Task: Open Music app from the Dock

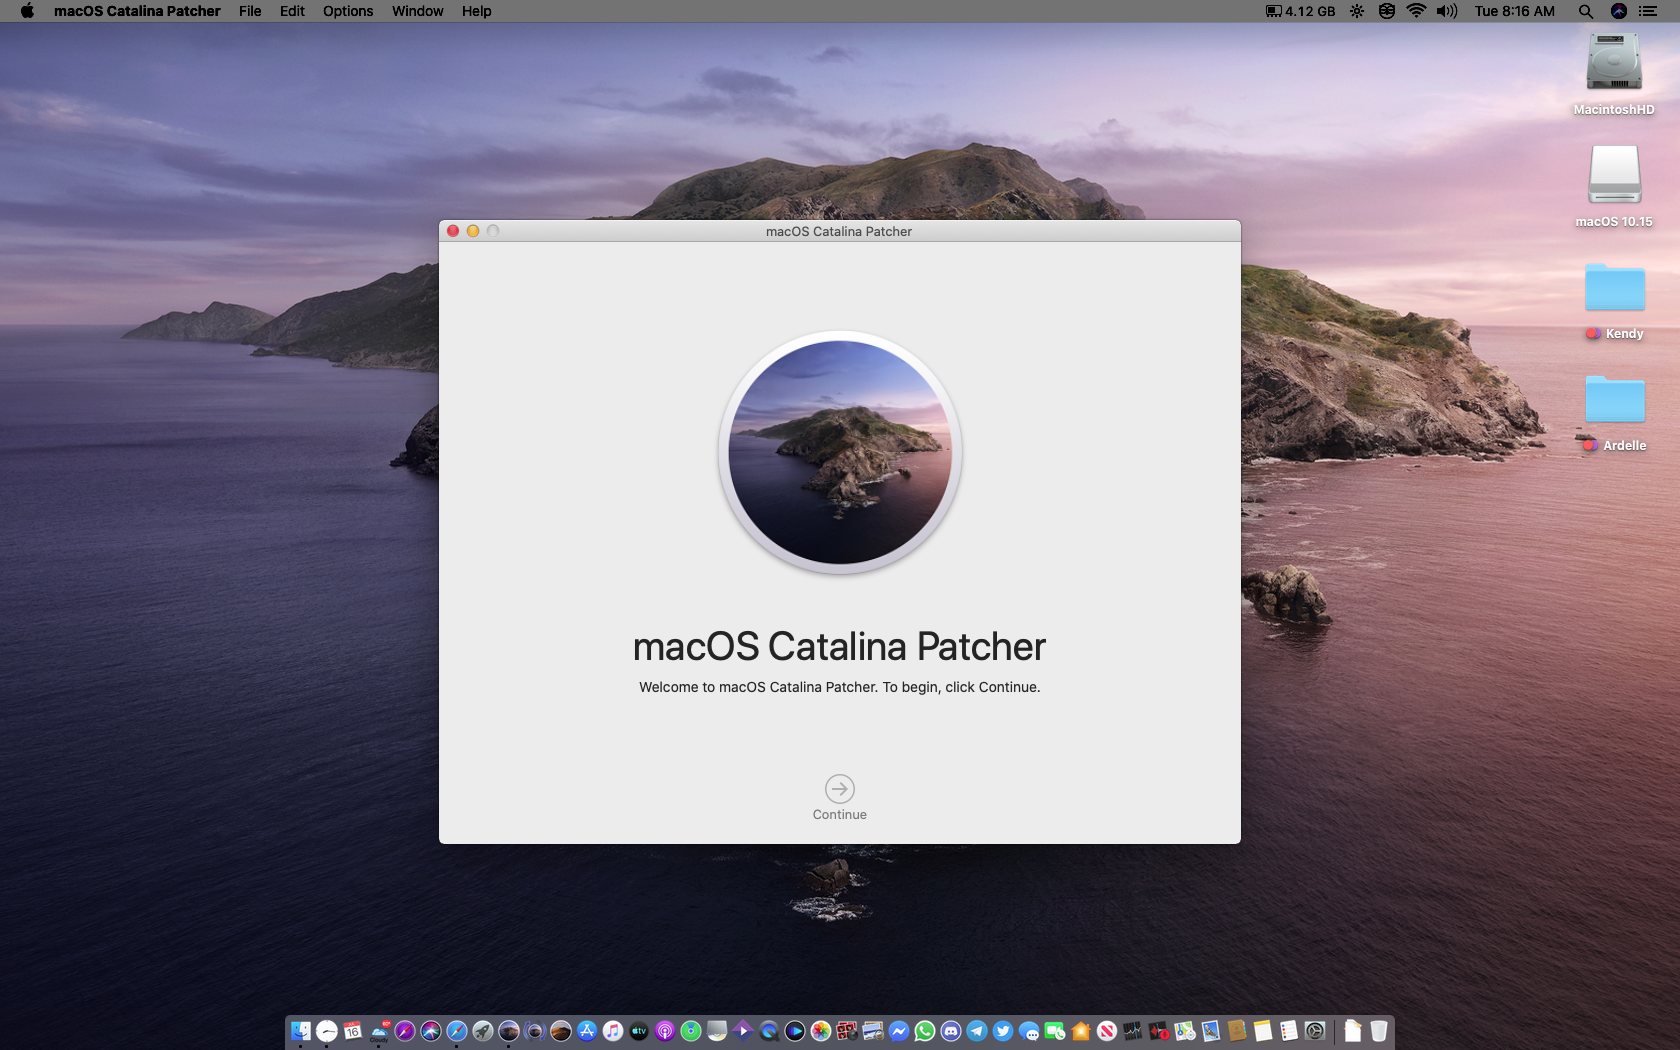Action: tap(613, 1031)
